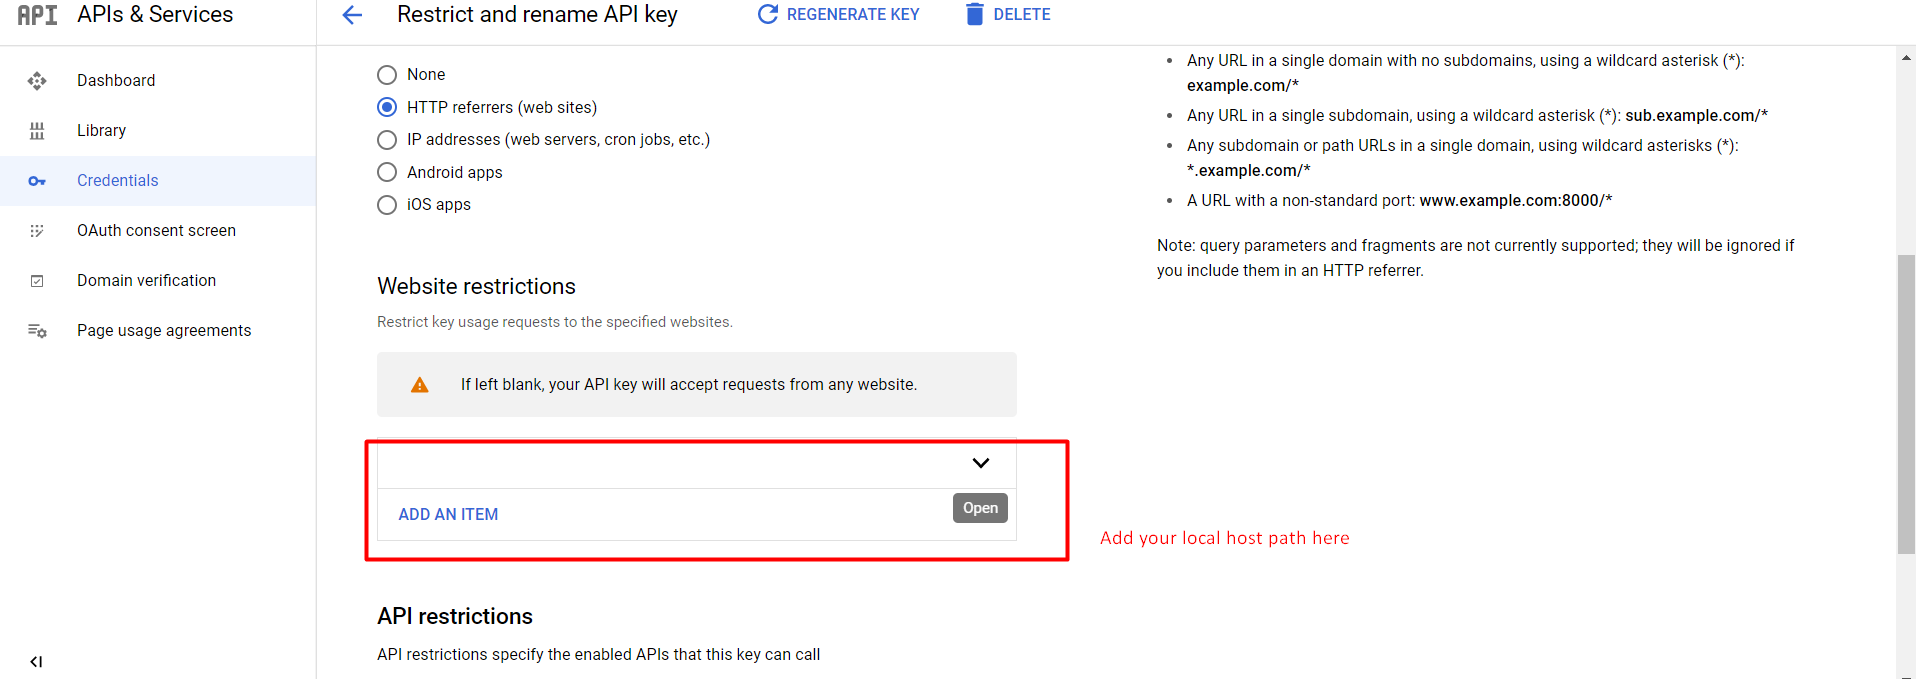This screenshot has height=679, width=1916.
Task: Click the Delete trash icon
Action: coord(974,14)
